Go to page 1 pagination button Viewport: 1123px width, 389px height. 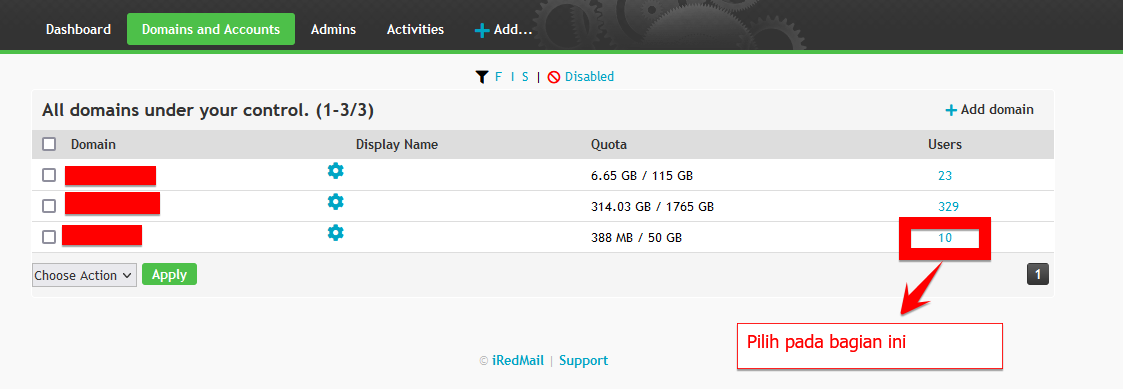coord(1038,274)
